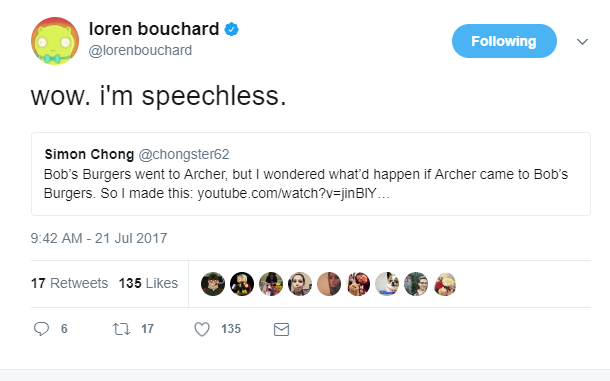Click the blue verified badge
The height and width of the screenshot is (381, 610).
232,29
